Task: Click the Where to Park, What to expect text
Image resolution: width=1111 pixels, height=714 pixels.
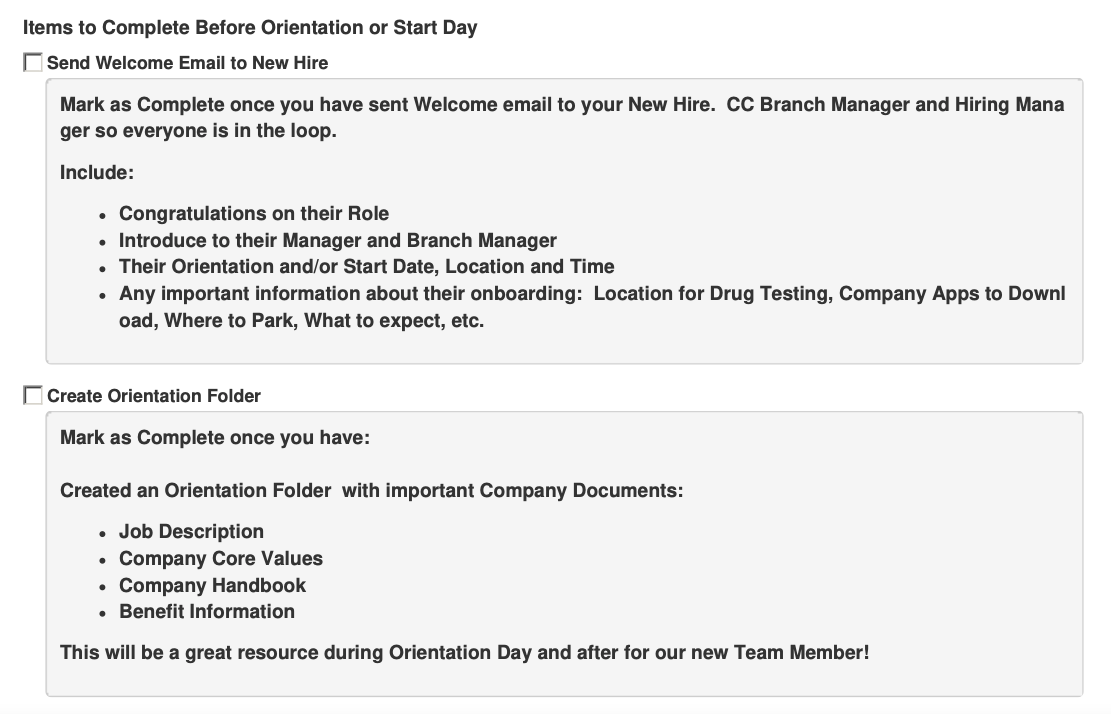Action: coord(324,321)
